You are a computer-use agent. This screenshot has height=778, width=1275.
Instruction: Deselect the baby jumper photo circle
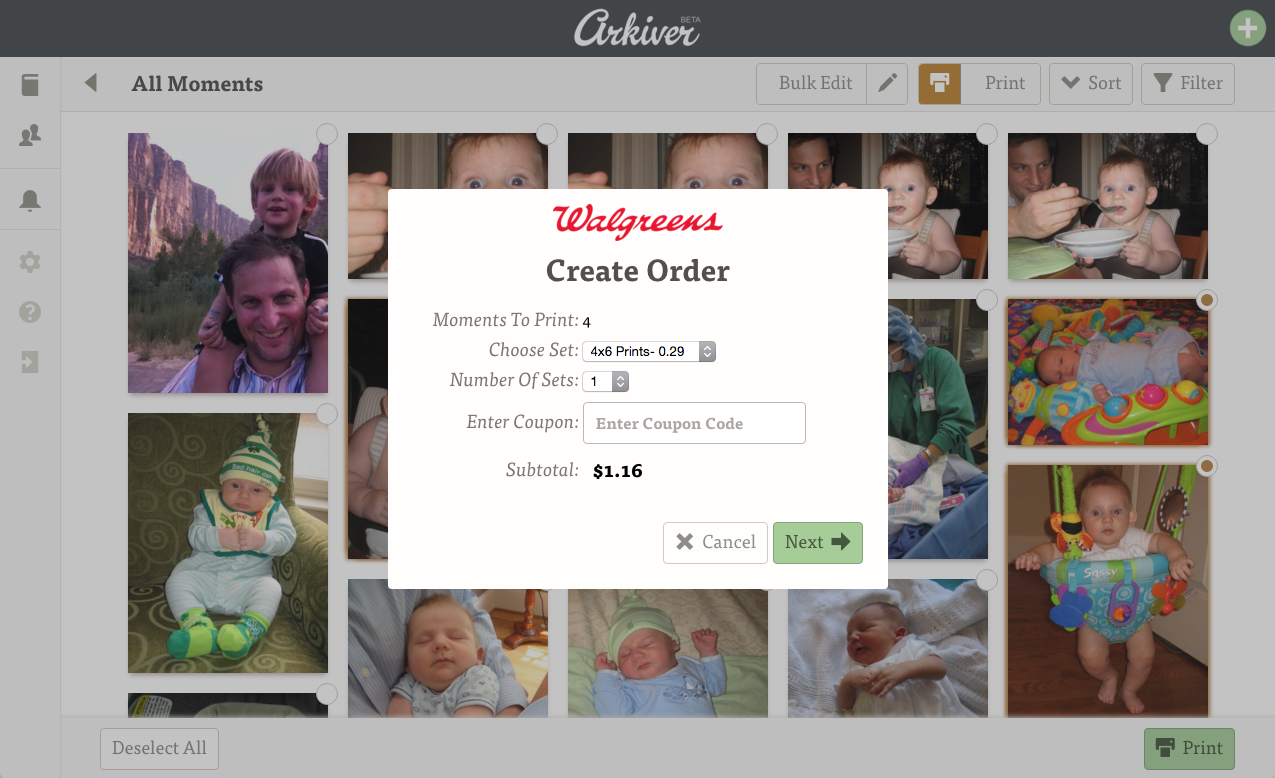point(1207,466)
